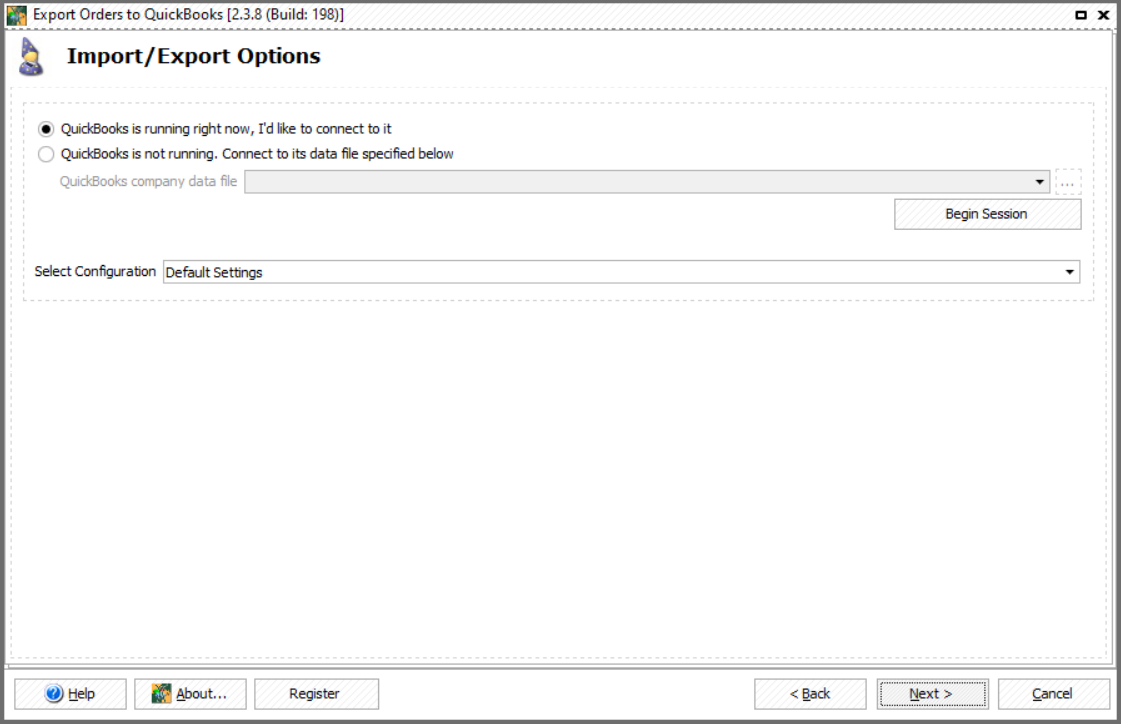Click the Default Settings configuration field
The image size is (1121, 724).
point(621,272)
